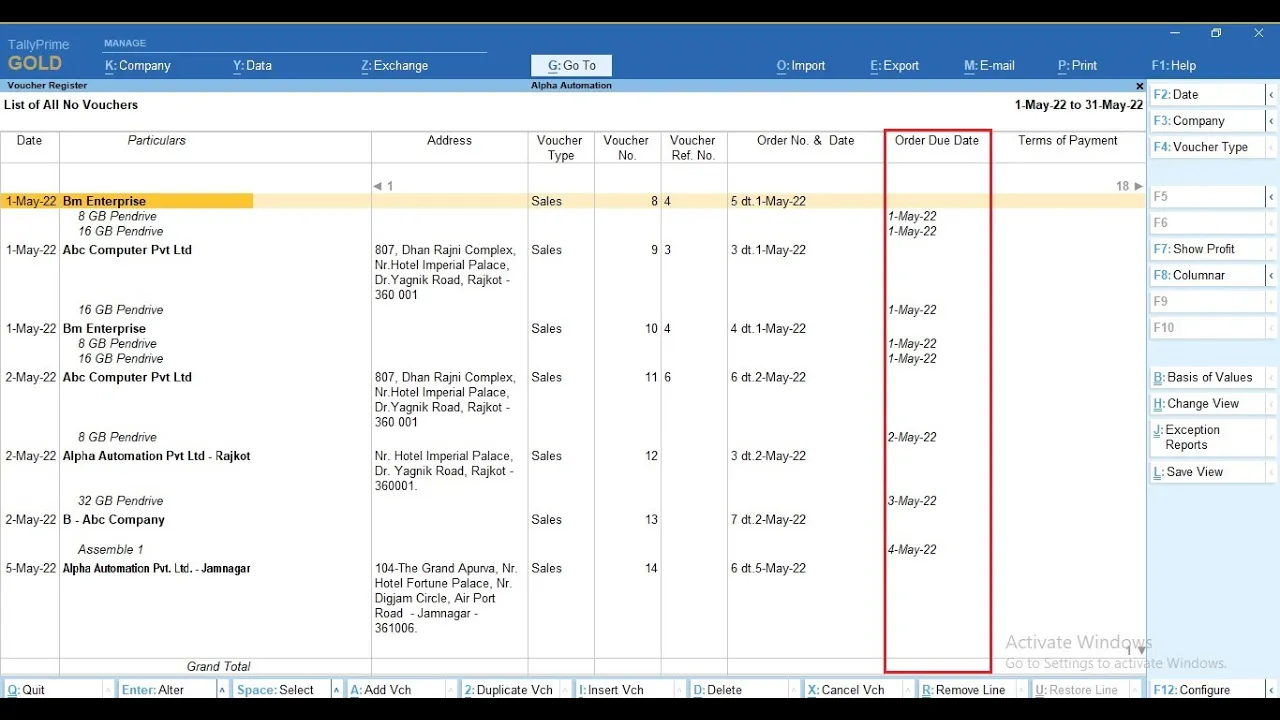Open the P: Print menu
Viewport: 1280px width, 720px height.
(x=1077, y=66)
